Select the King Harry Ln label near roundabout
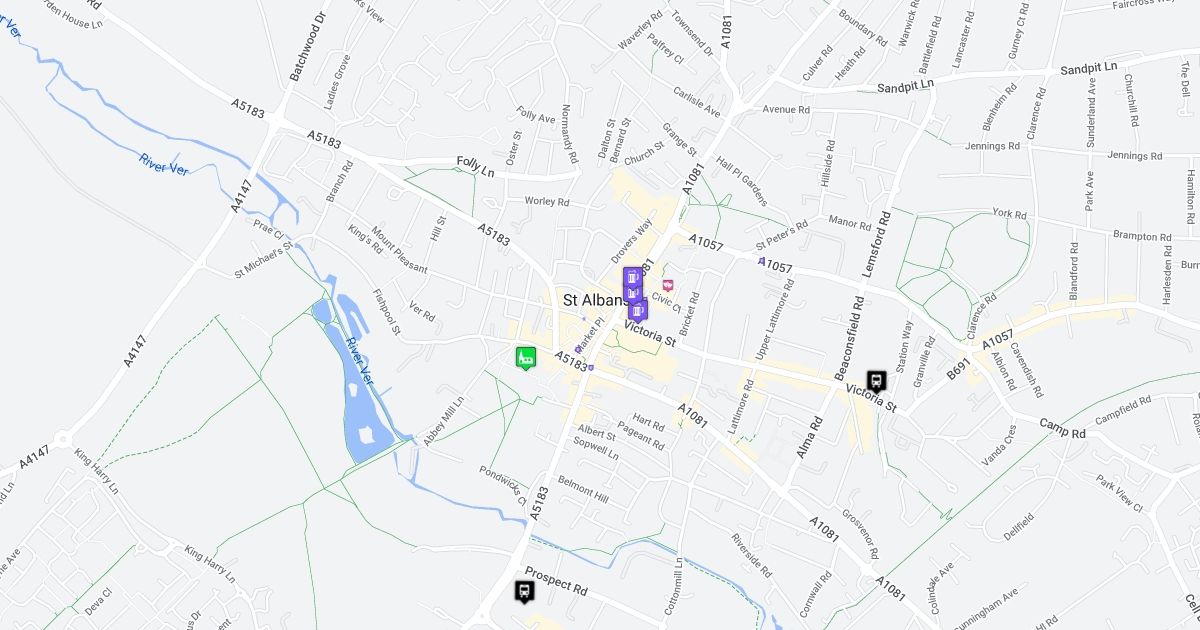This screenshot has width=1200, height=630. (x=96, y=472)
